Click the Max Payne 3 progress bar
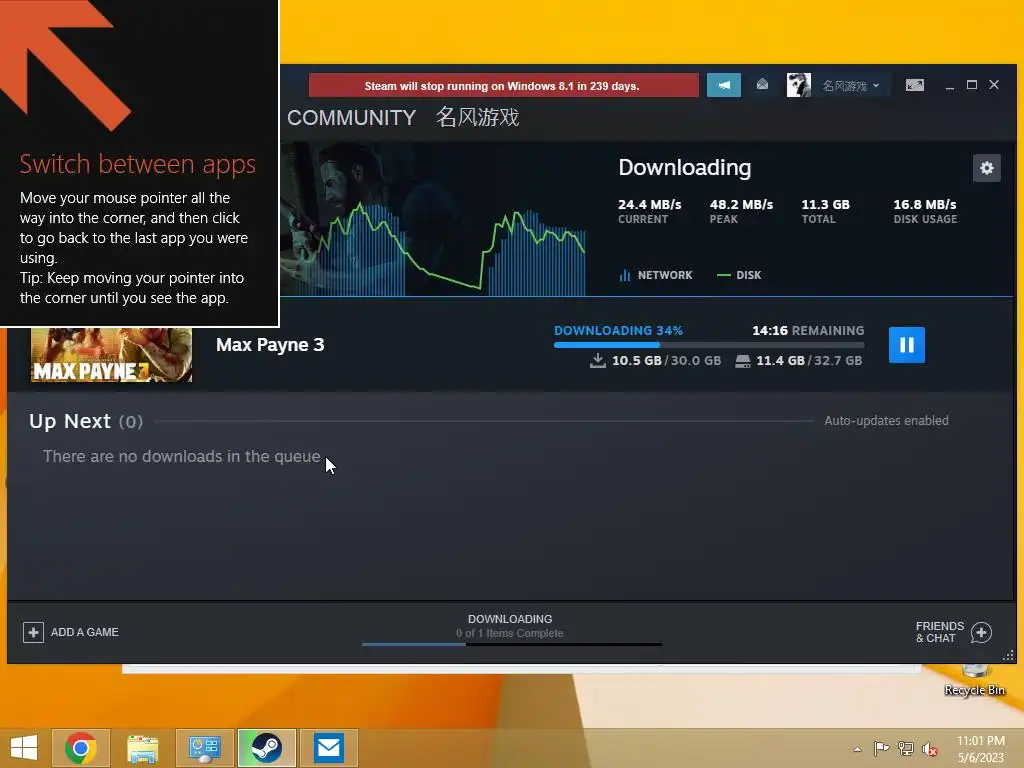This screenshot has width=1024, height=768. [709, 345]
